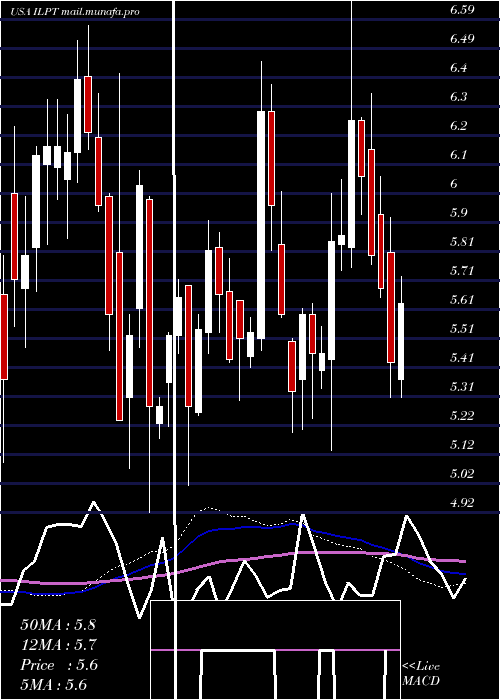Click the 6.49 price axis label
500x700 pixels.
(x=462, y=39)
